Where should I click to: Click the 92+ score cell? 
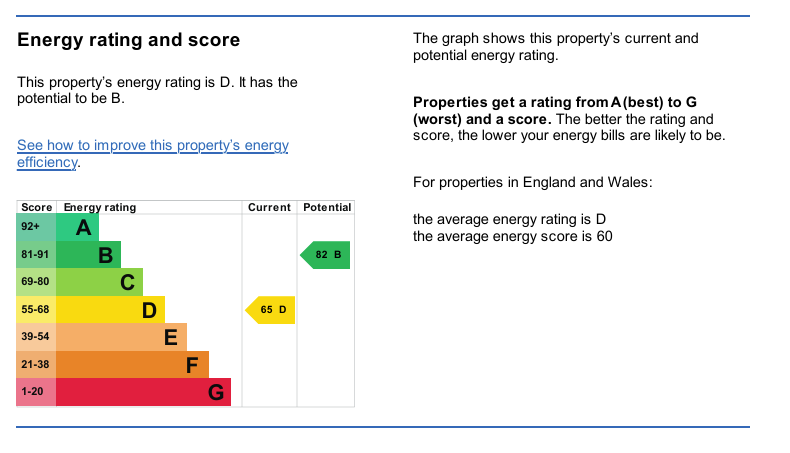[36, 227]
